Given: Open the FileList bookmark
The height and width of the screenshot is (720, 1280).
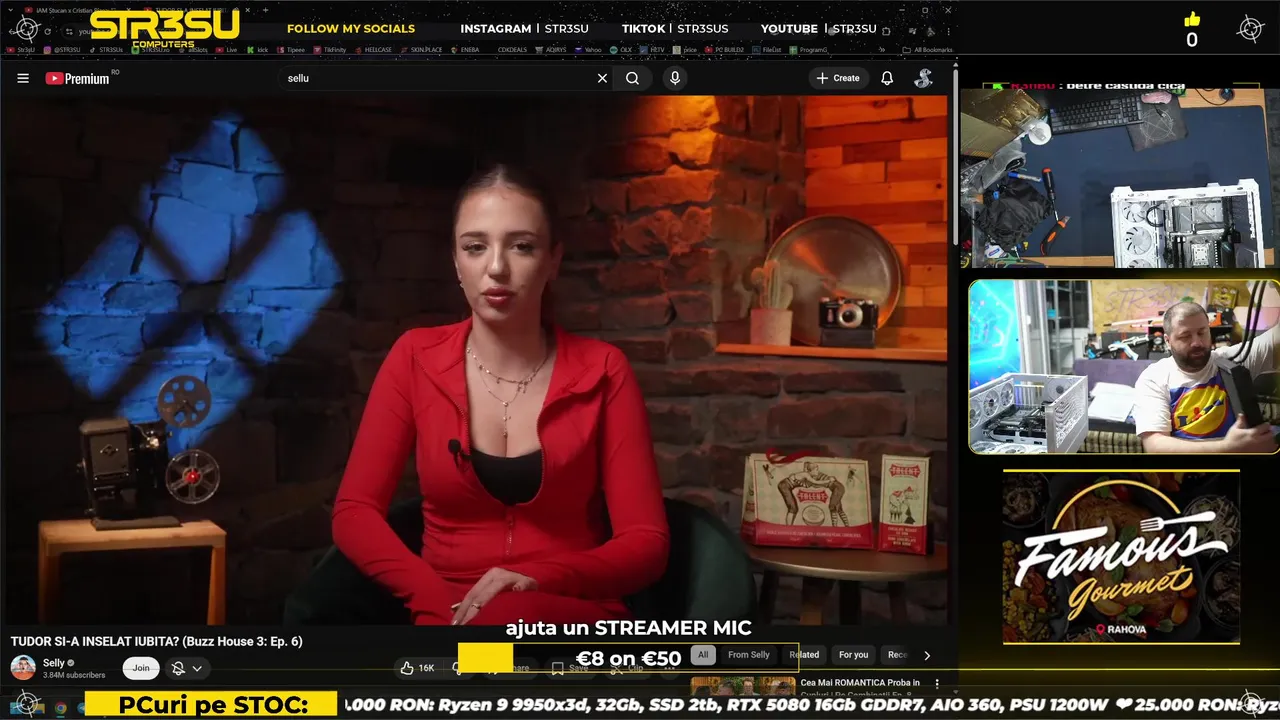Looking at the screenshot, I should [x=767, y=49].
